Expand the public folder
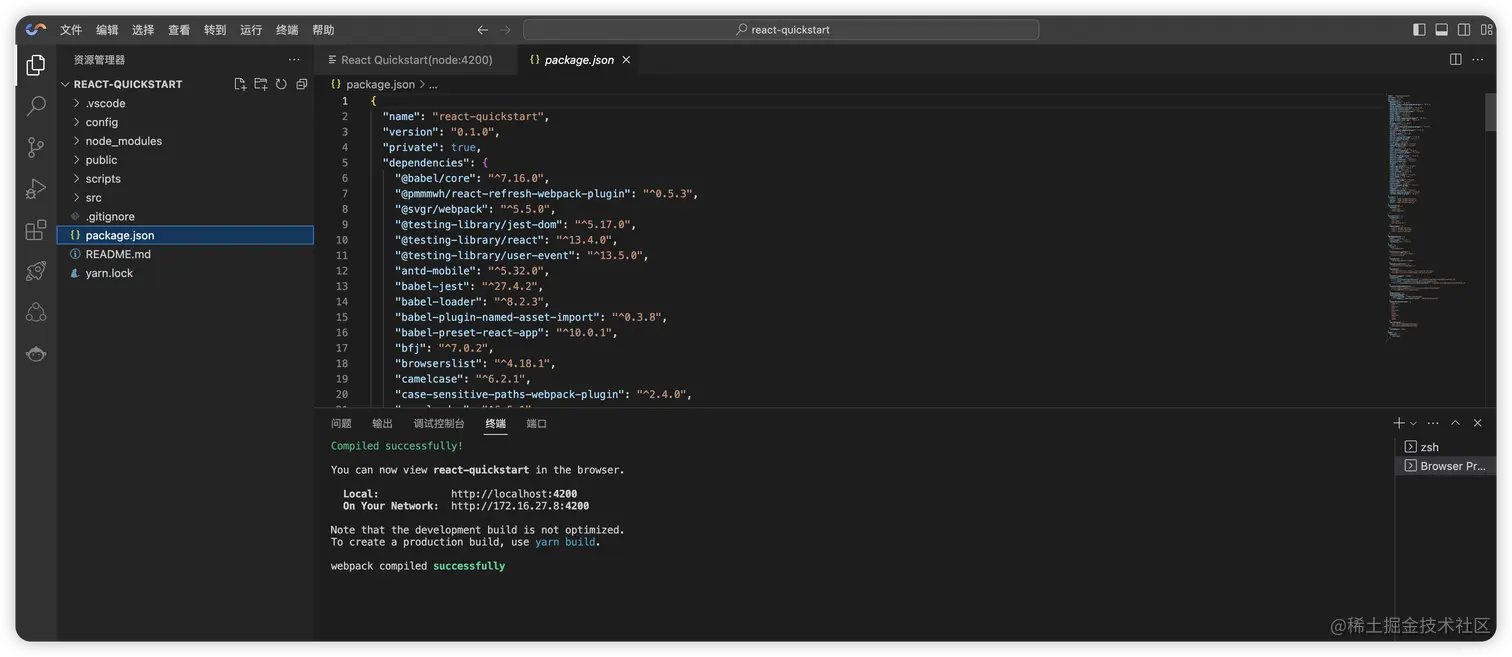Screen dimensions: 1512x657 click(x=185, y=160)
